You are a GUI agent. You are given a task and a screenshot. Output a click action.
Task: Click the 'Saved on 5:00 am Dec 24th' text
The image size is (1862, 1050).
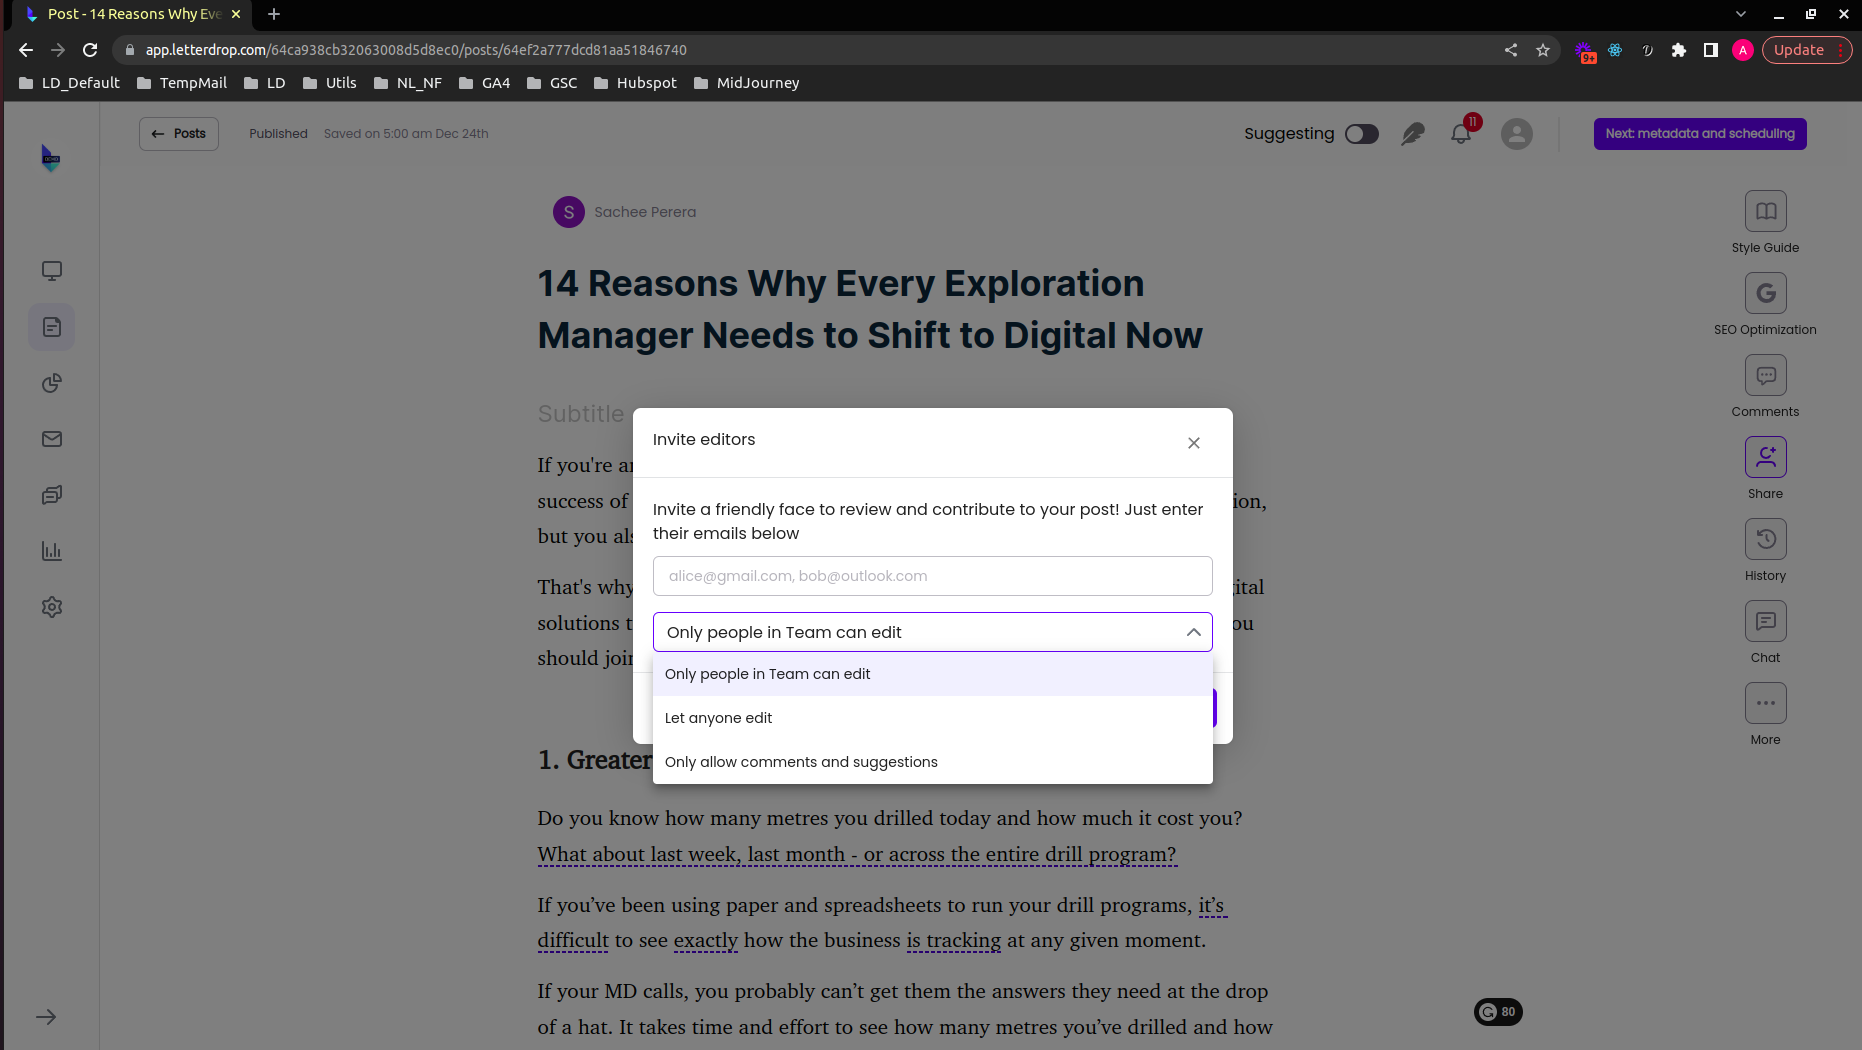pos(406,134)
